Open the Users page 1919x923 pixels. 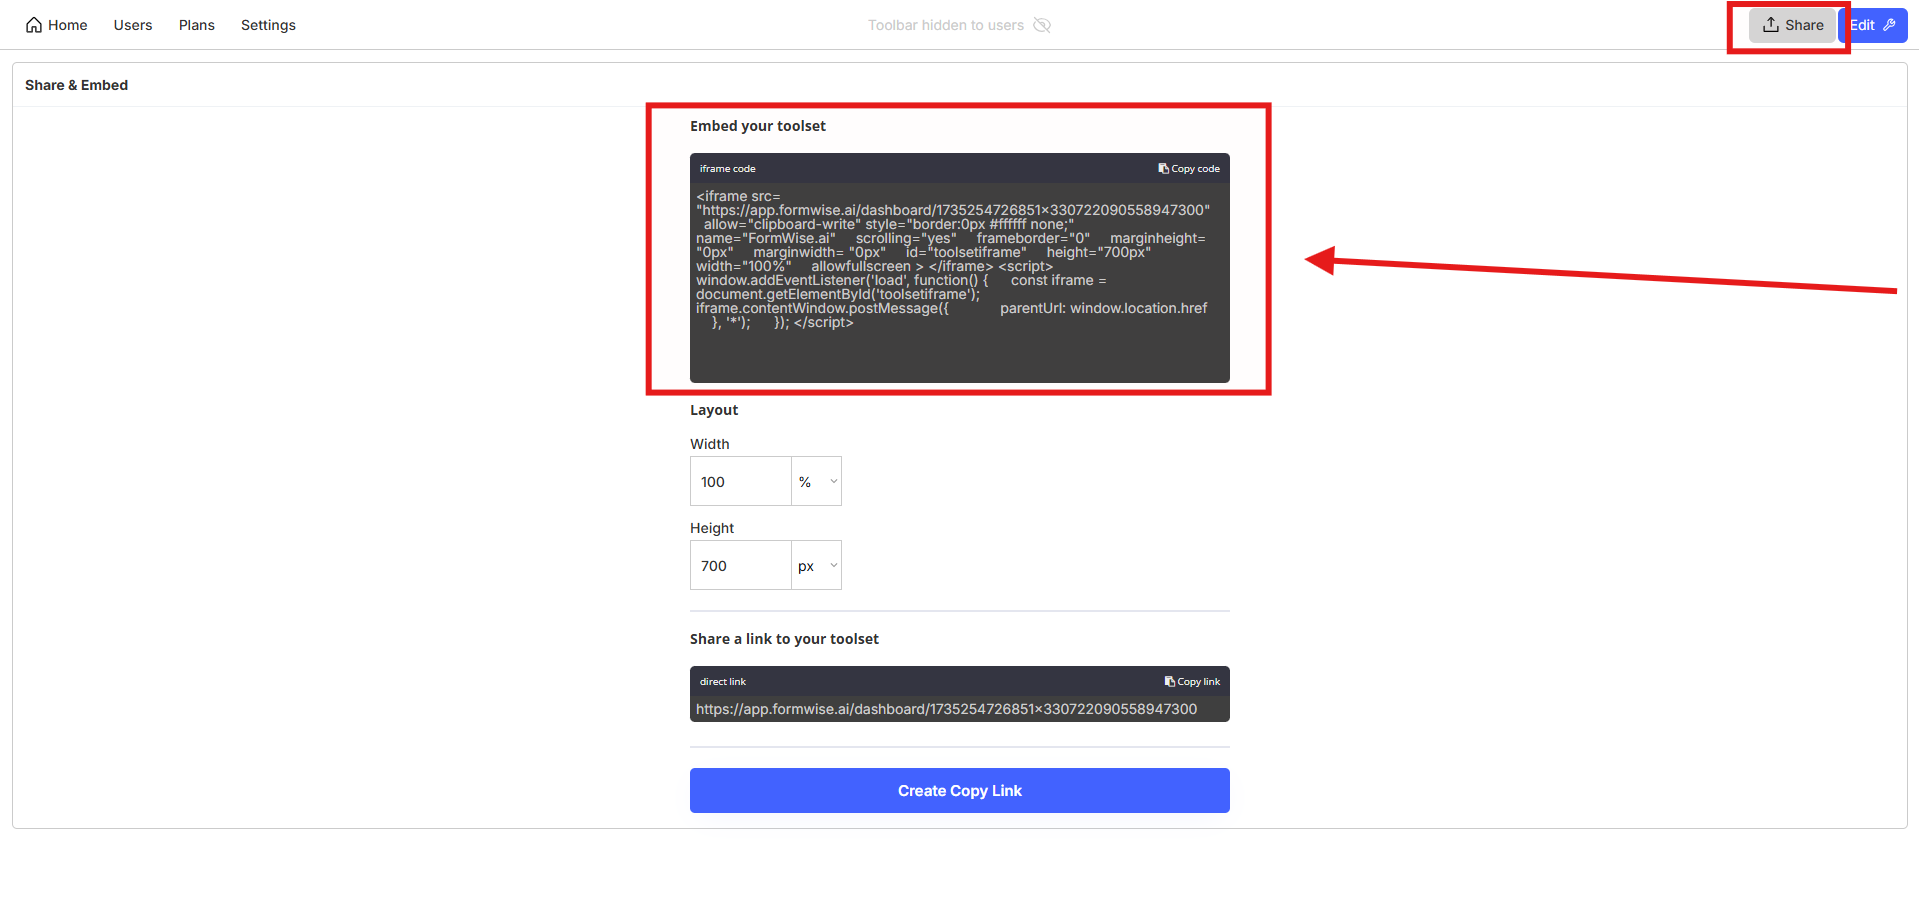pyautogui.click(x=133, y=25)
